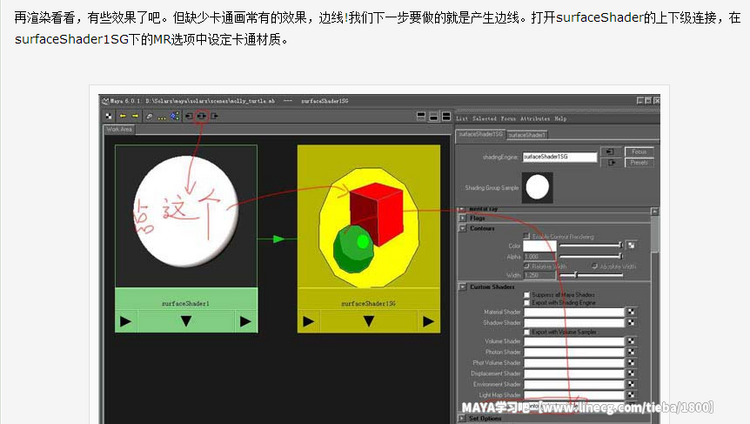
Task: Click the Presets button
Action: click(639, 163)
